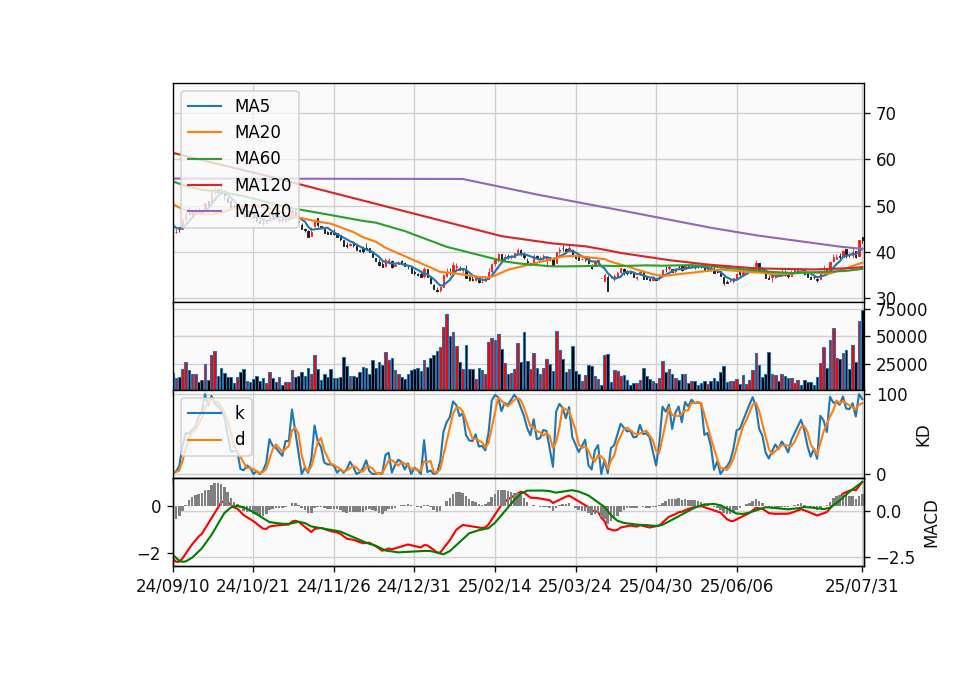
Task: Click the volume axis value 25000
Action: tap(901, 364)
